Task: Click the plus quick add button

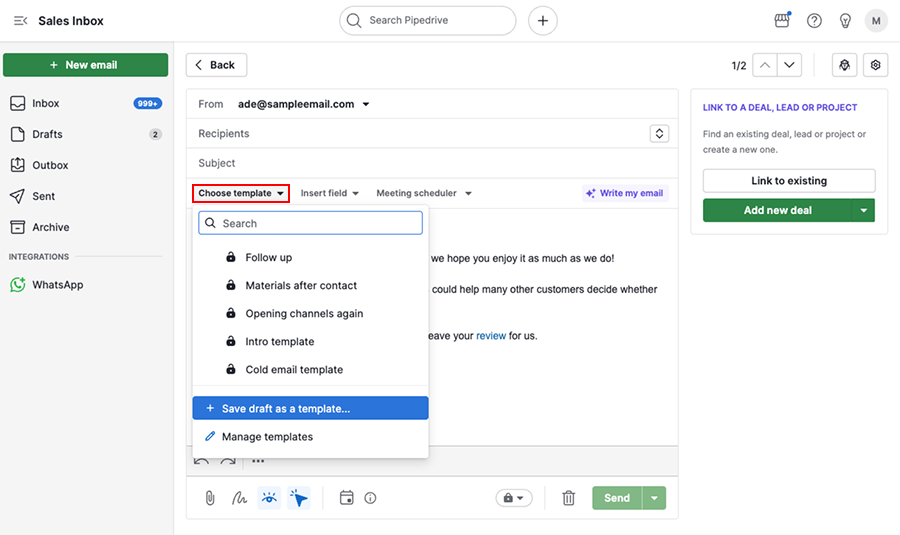Action: pyautogui.click(x=542, y=21)
